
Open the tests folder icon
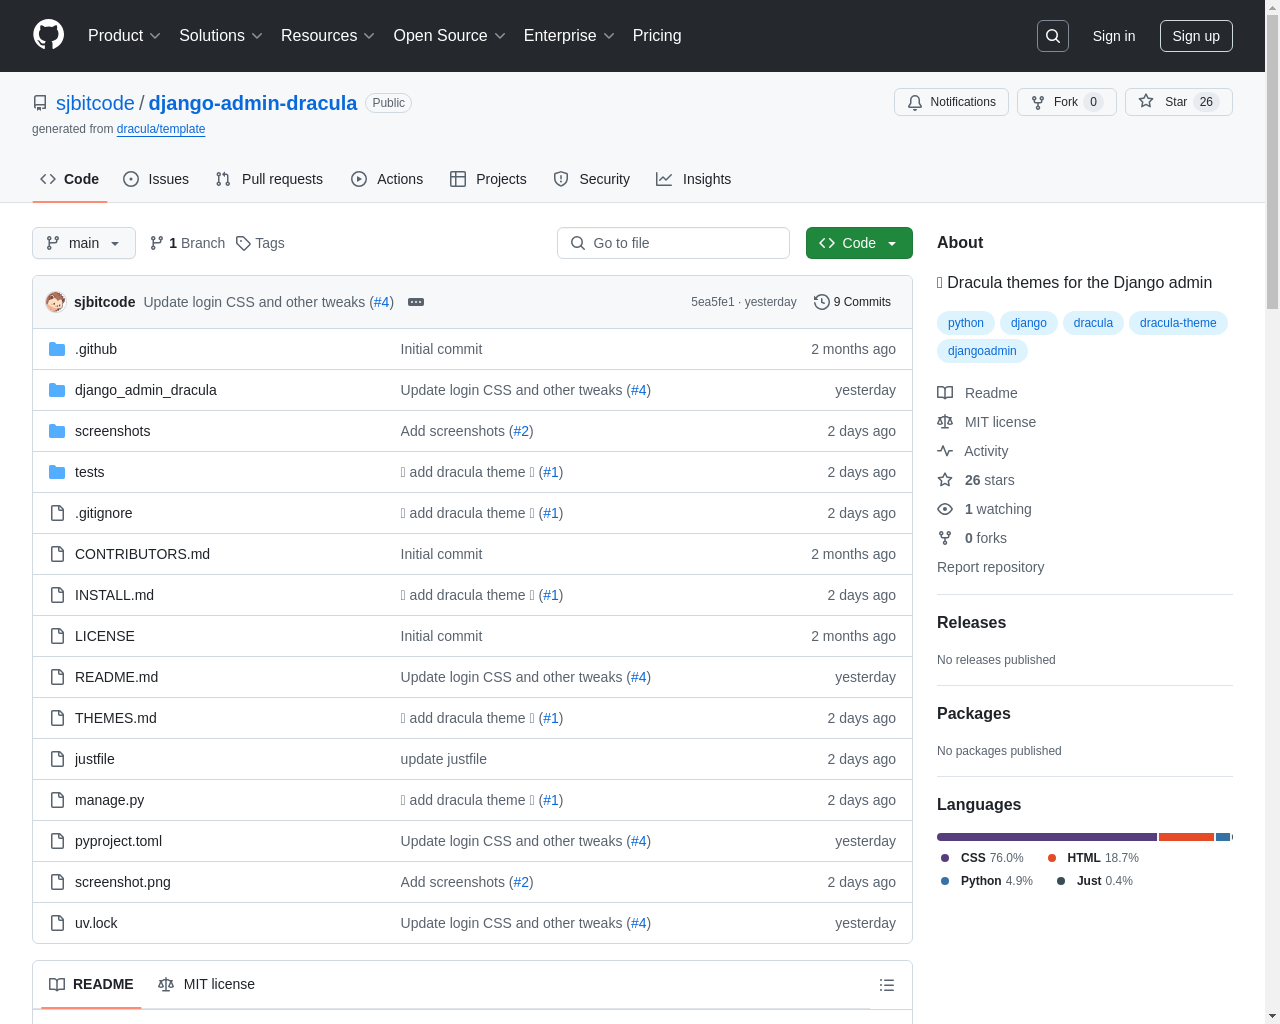tap(57, 472)
